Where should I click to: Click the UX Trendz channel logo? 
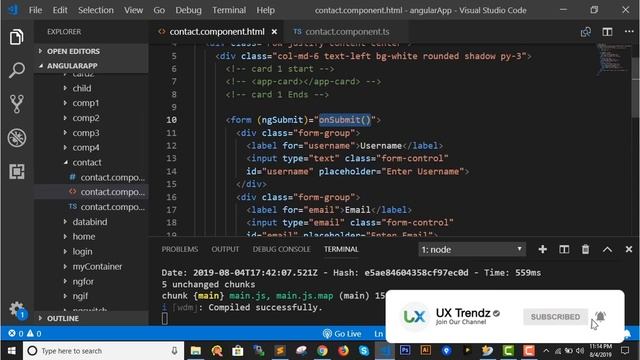[x=414, y=316]
